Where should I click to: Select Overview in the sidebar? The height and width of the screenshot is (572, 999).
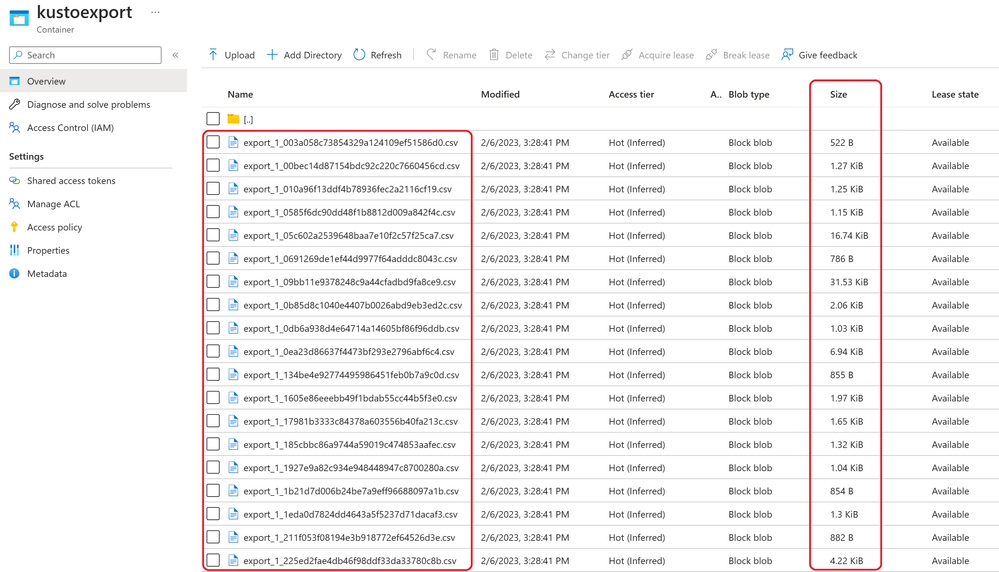pos(93,81)
